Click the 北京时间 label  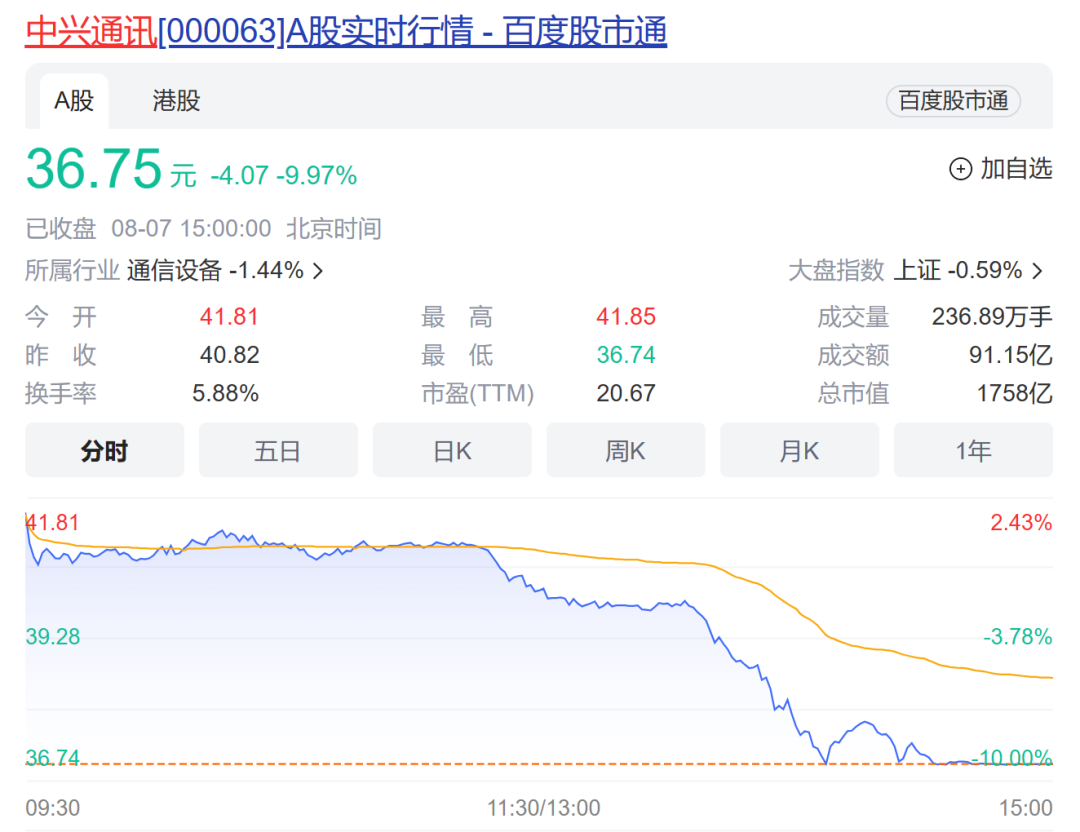pyautogui.click(x=334, y=229)
